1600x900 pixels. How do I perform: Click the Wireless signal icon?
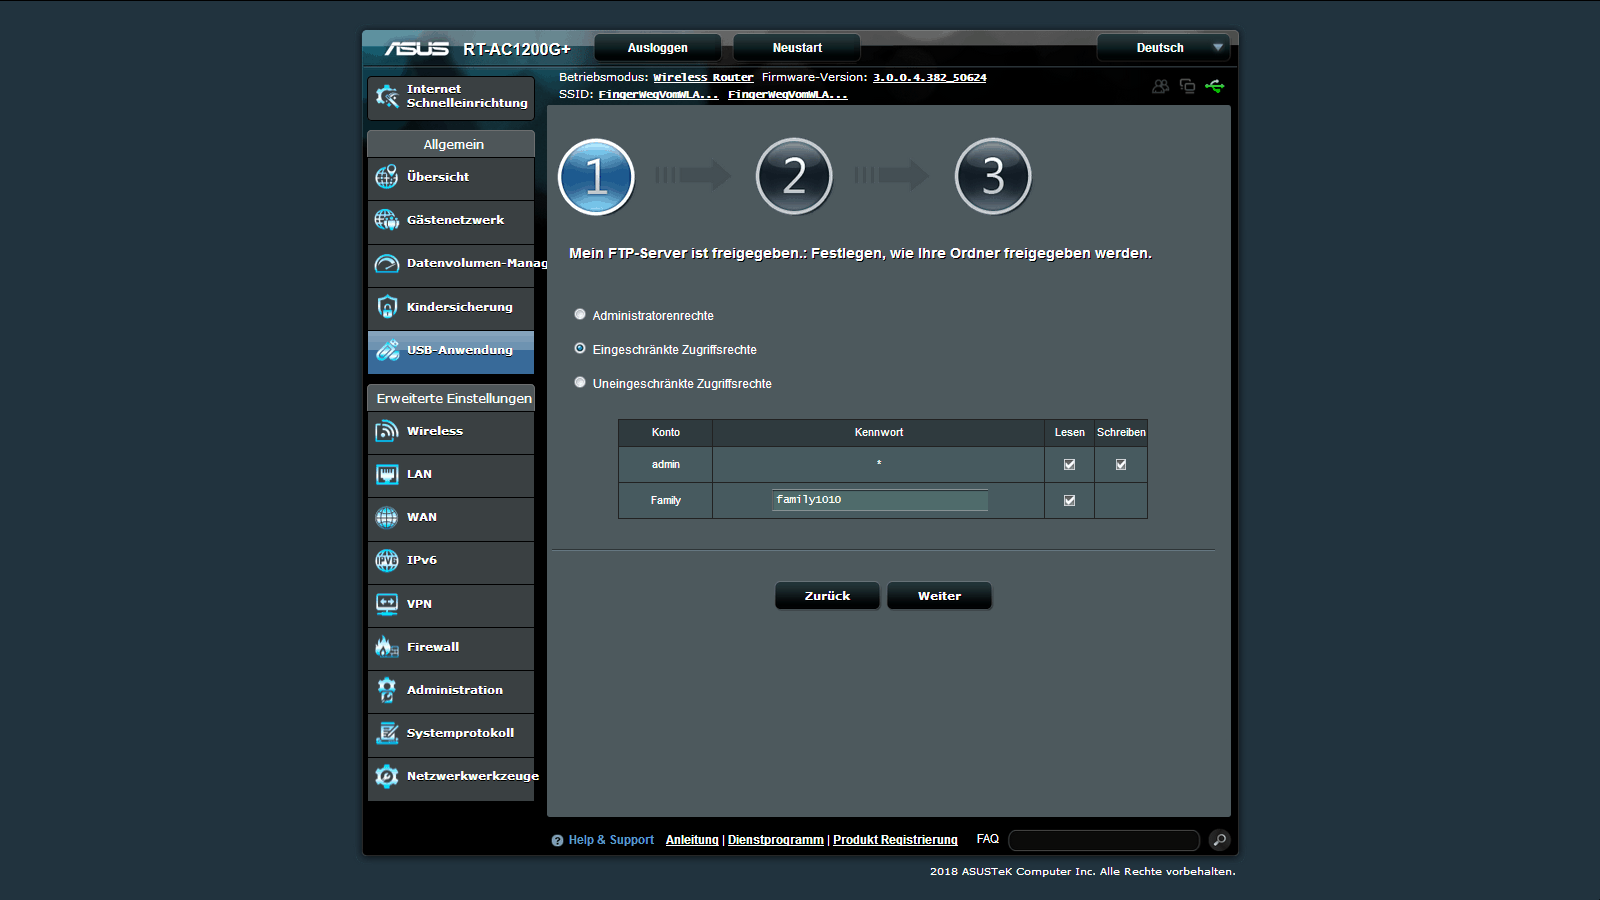point(387,431)
